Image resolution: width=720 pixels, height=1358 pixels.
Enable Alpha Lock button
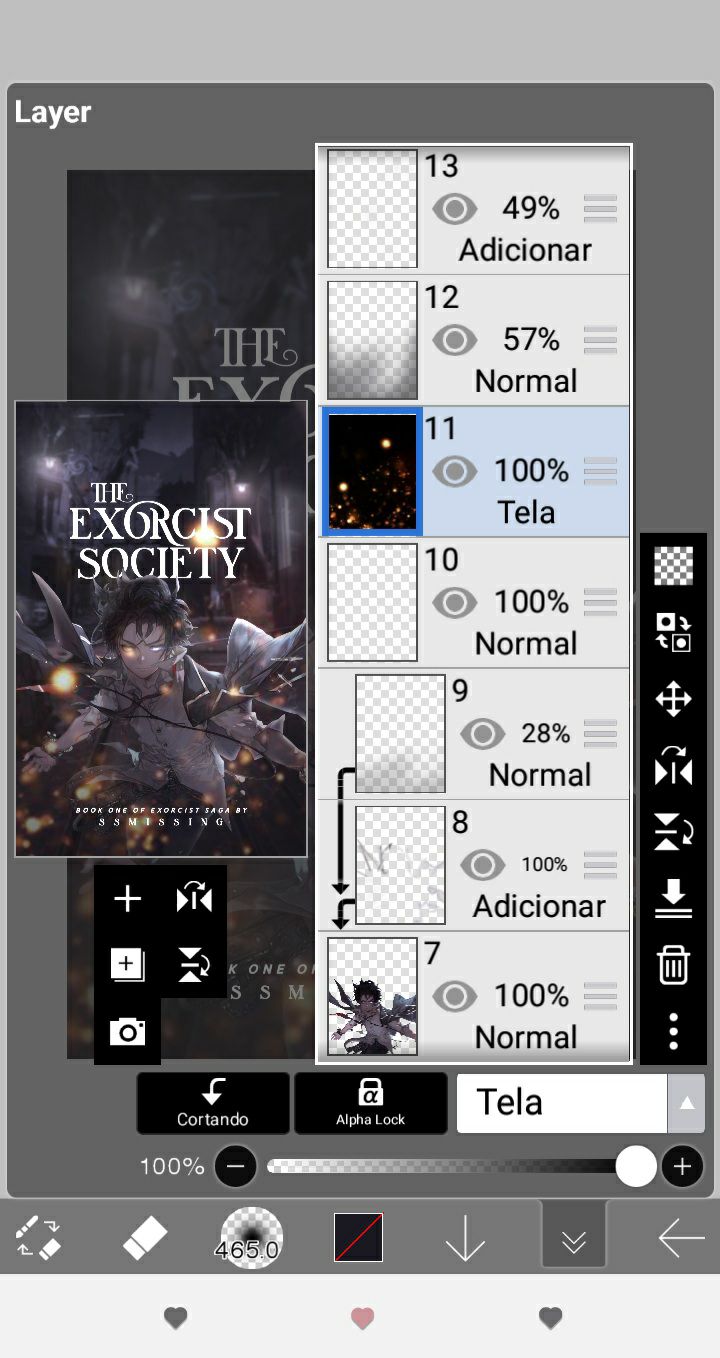[x=371, y=1103]
